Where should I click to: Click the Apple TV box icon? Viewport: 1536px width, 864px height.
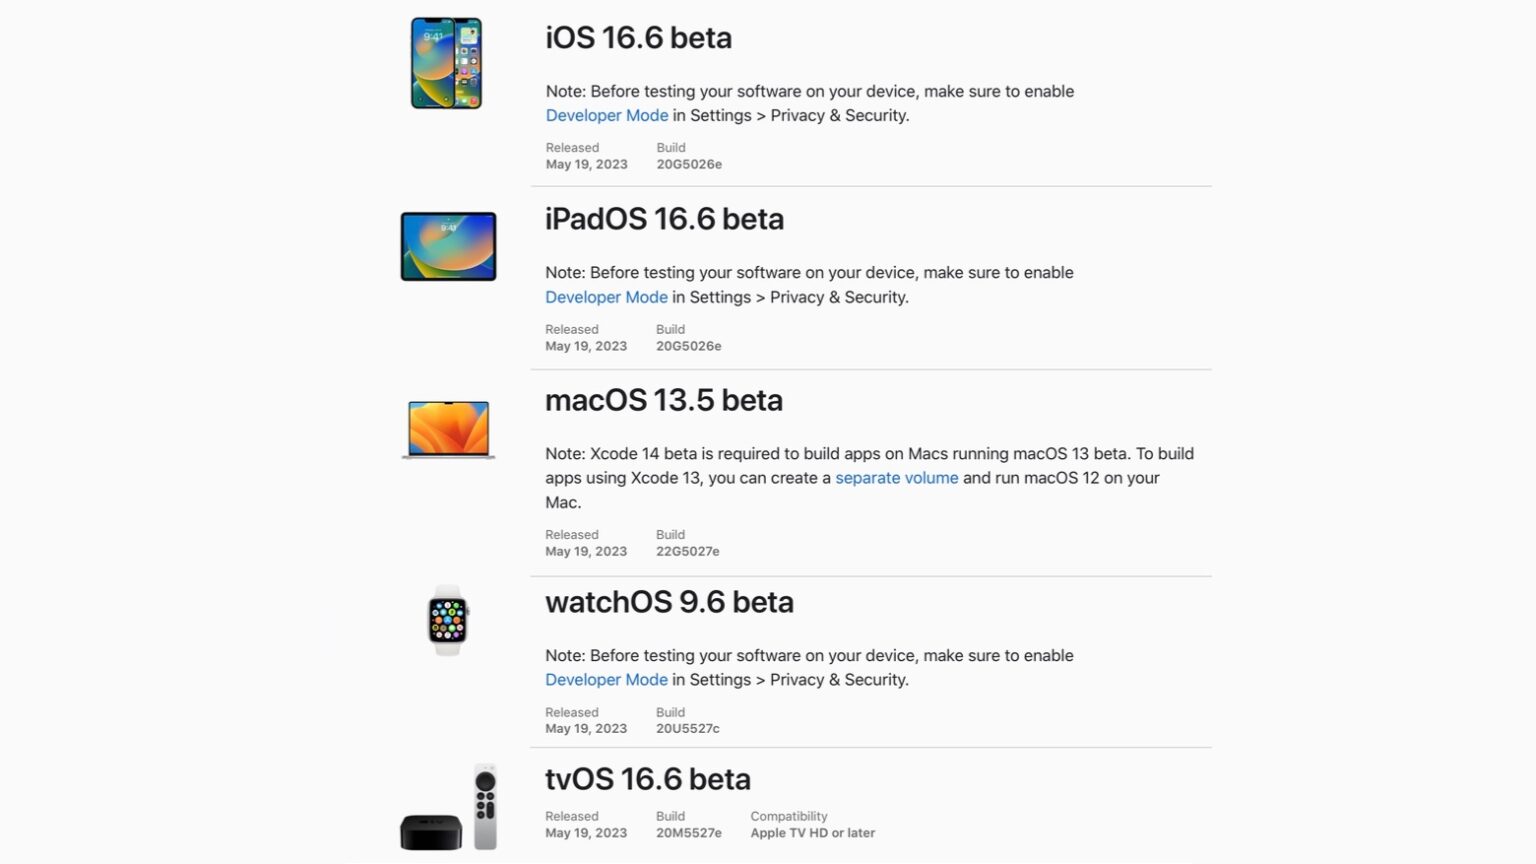point(431,831)
